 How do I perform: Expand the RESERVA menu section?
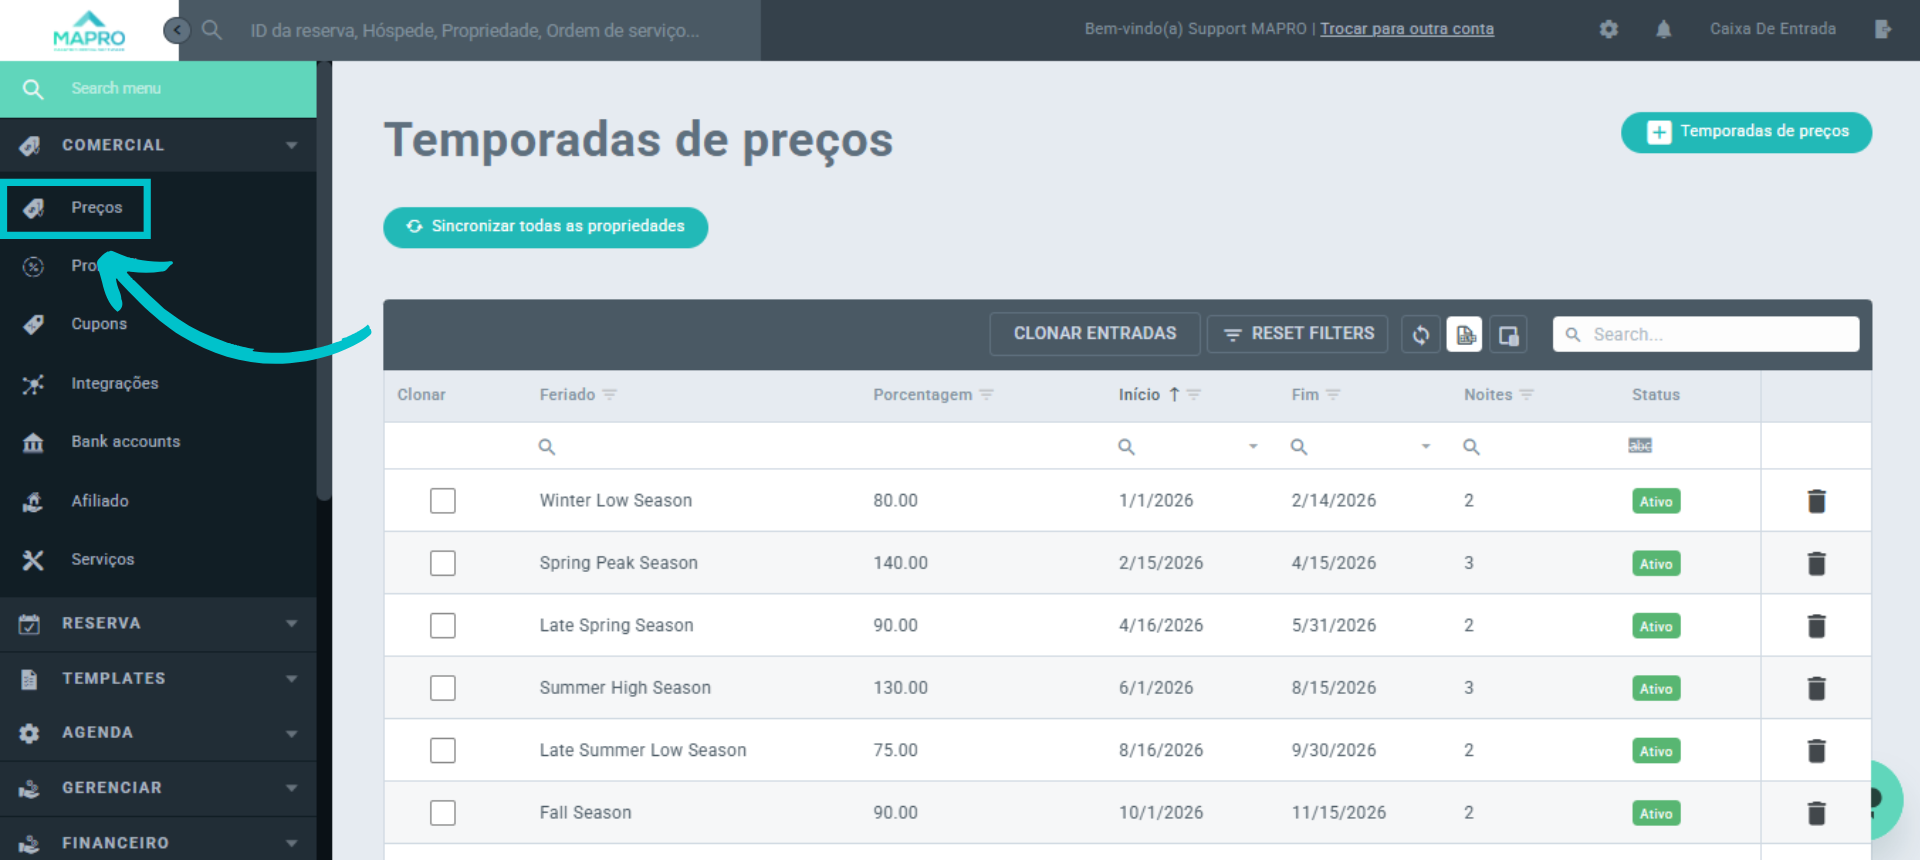click(158, 623)
